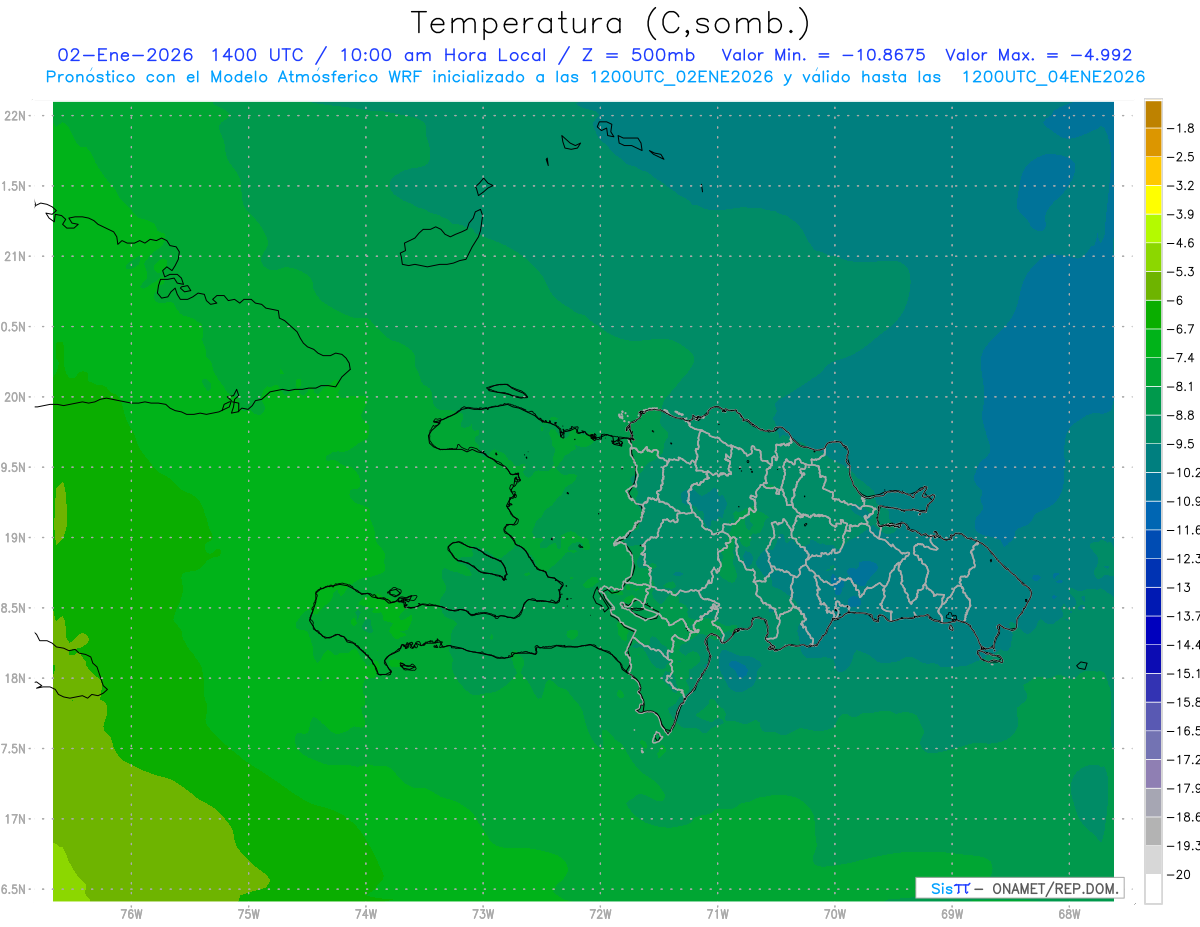Click the green colorbar segment between -6 and -6.7
Viewport: 1200px width, 927px height.
tap(1153, 315)
